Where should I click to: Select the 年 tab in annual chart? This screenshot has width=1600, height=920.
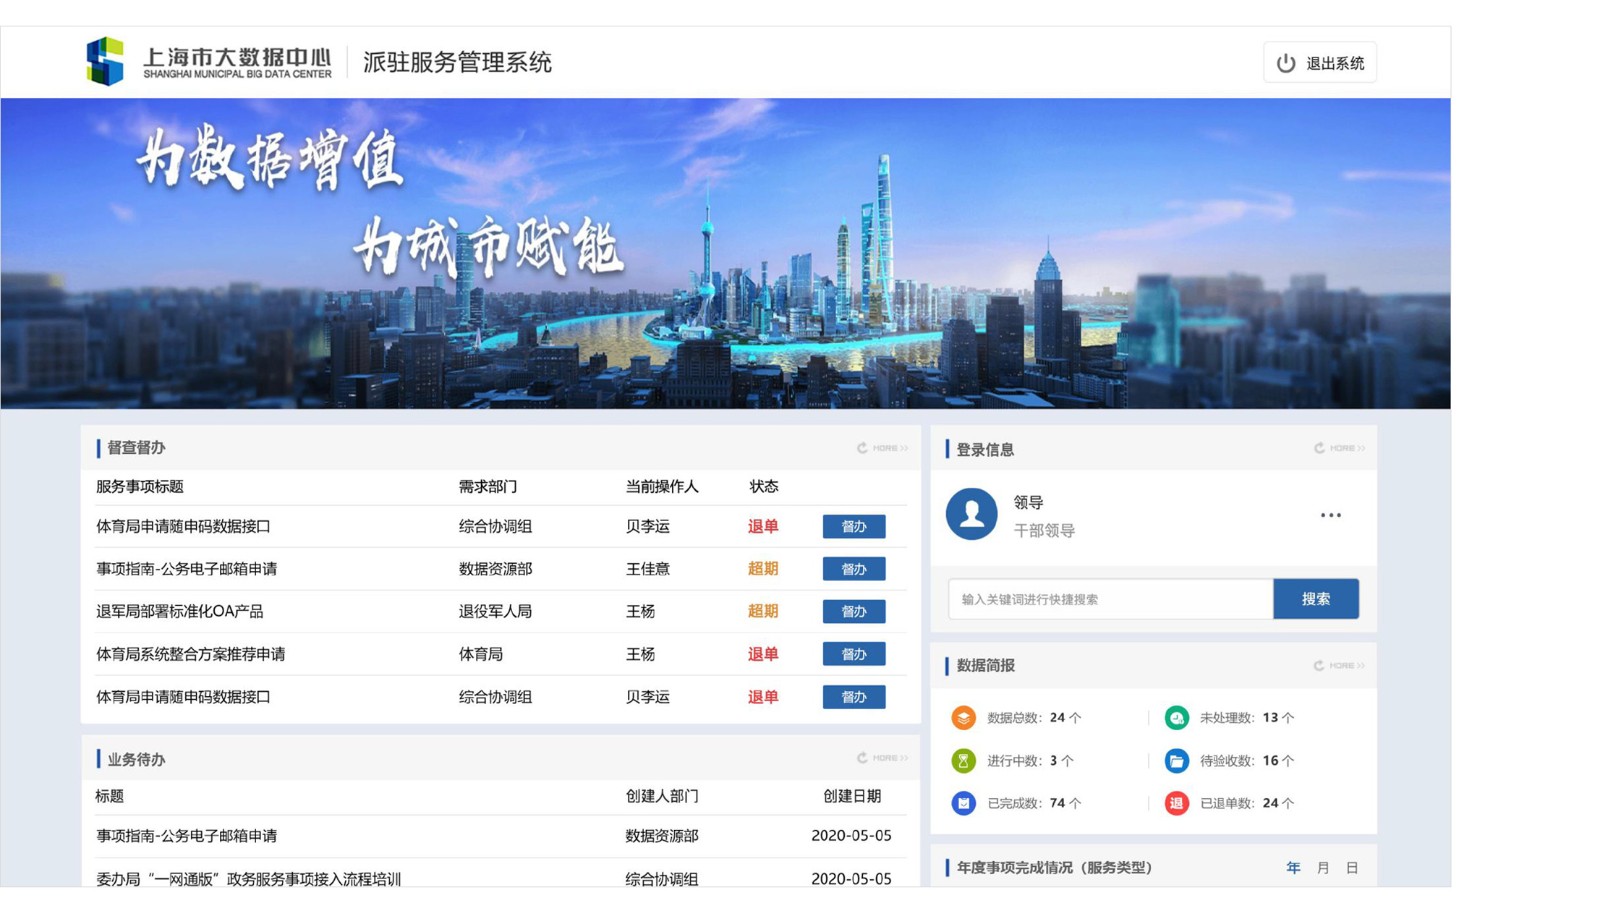point(1293,868)
